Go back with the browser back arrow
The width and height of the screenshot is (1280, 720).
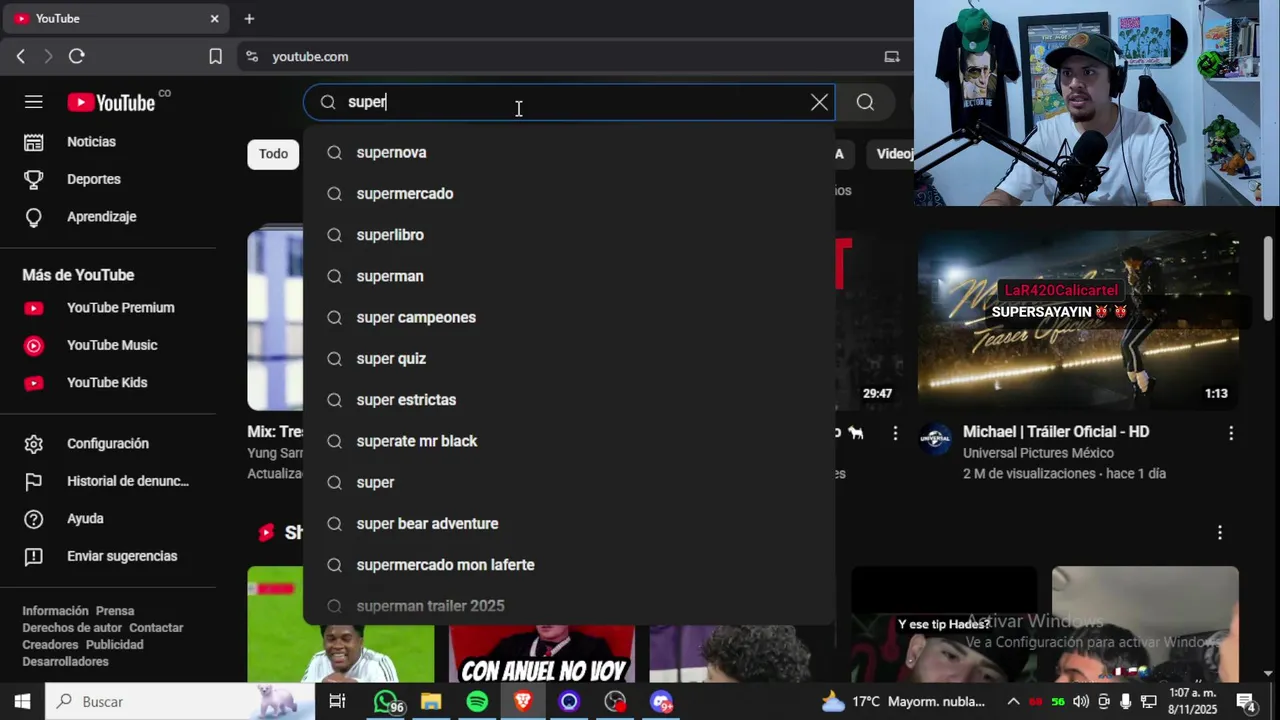click(20, 57)
